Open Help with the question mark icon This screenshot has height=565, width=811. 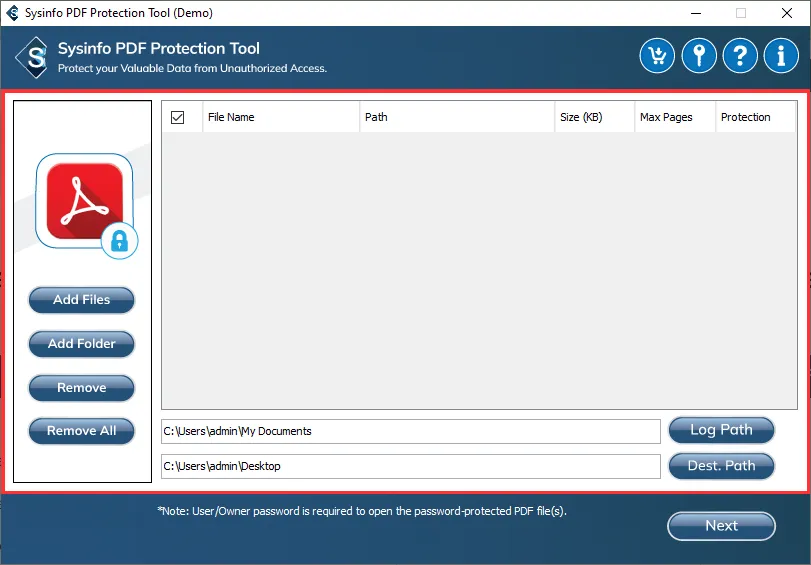tap(740, 56)
